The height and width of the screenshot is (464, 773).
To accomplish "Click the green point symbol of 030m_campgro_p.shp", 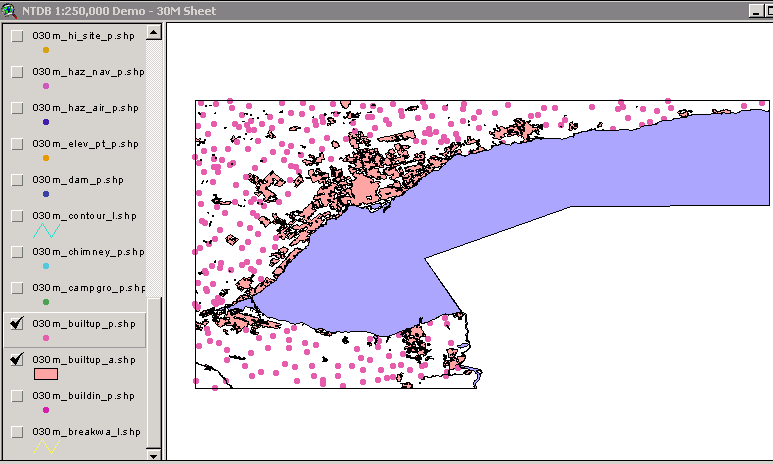I will (46, 302).
